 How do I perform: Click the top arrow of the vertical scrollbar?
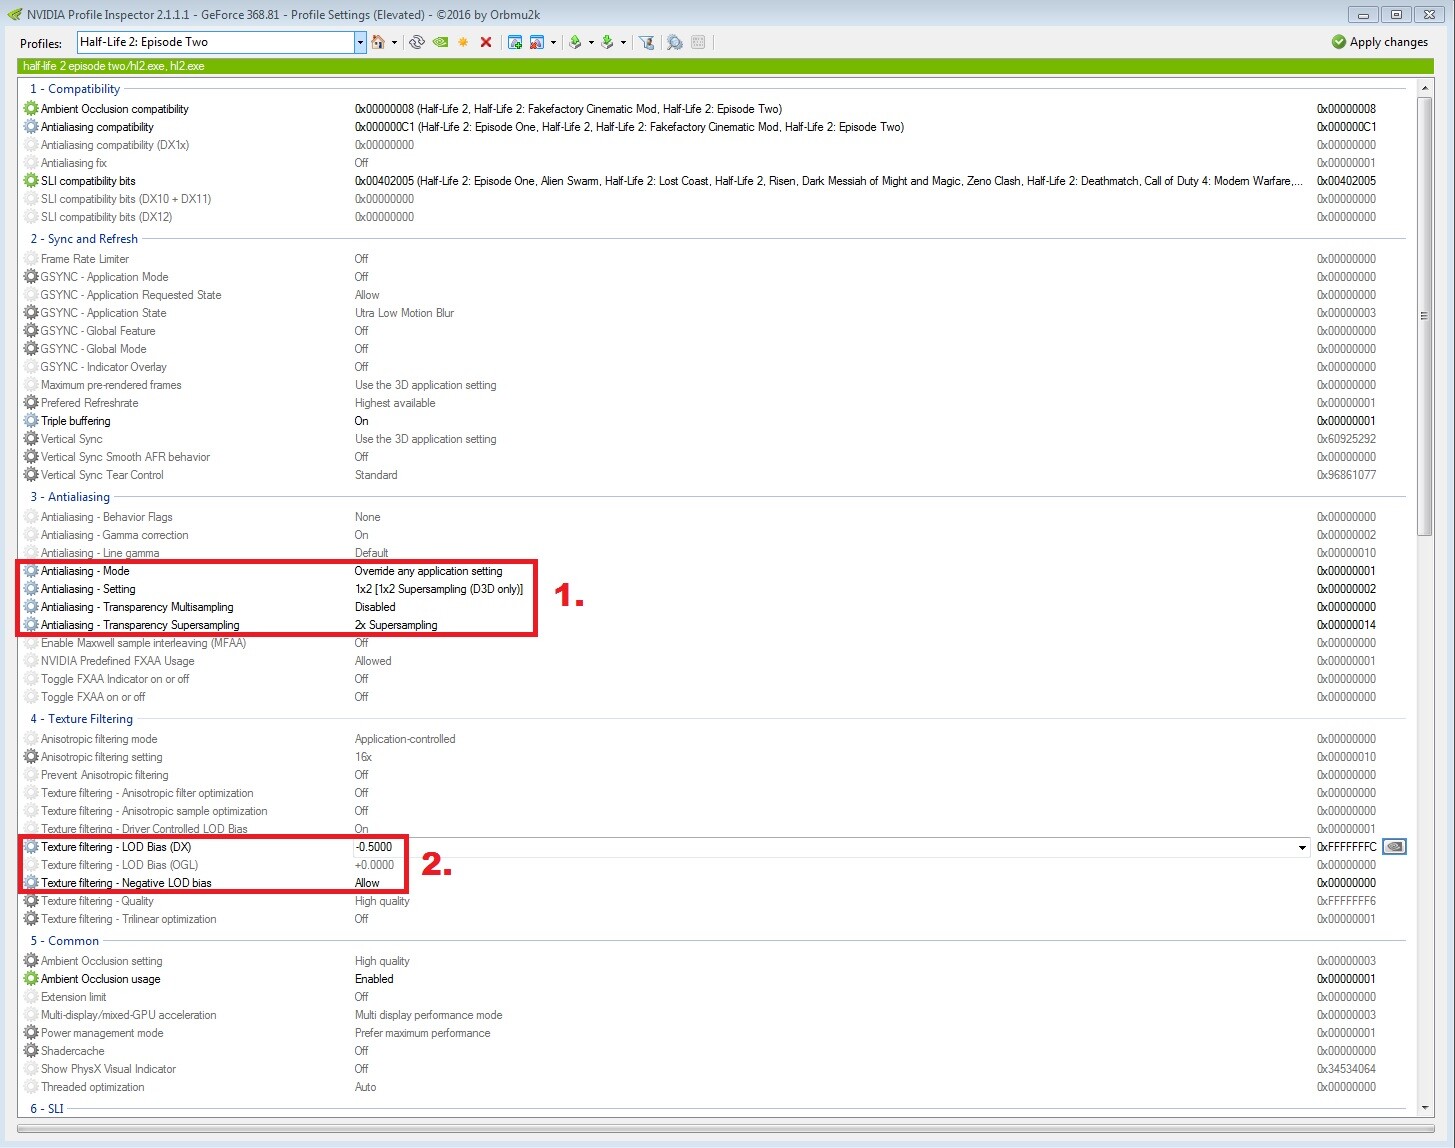tap(1425, 89)
